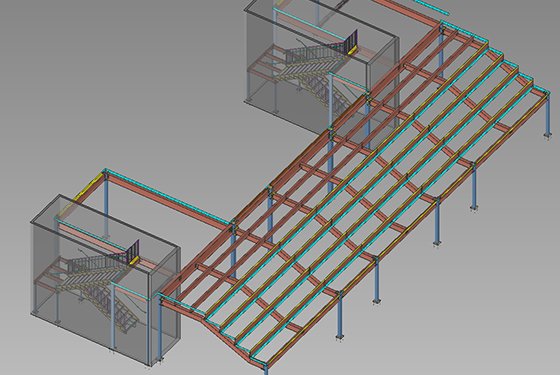Viewport: 560px width, 375px height.
Task: Select the yellow beam on the lower-left frame
Action: coord(87,190)
